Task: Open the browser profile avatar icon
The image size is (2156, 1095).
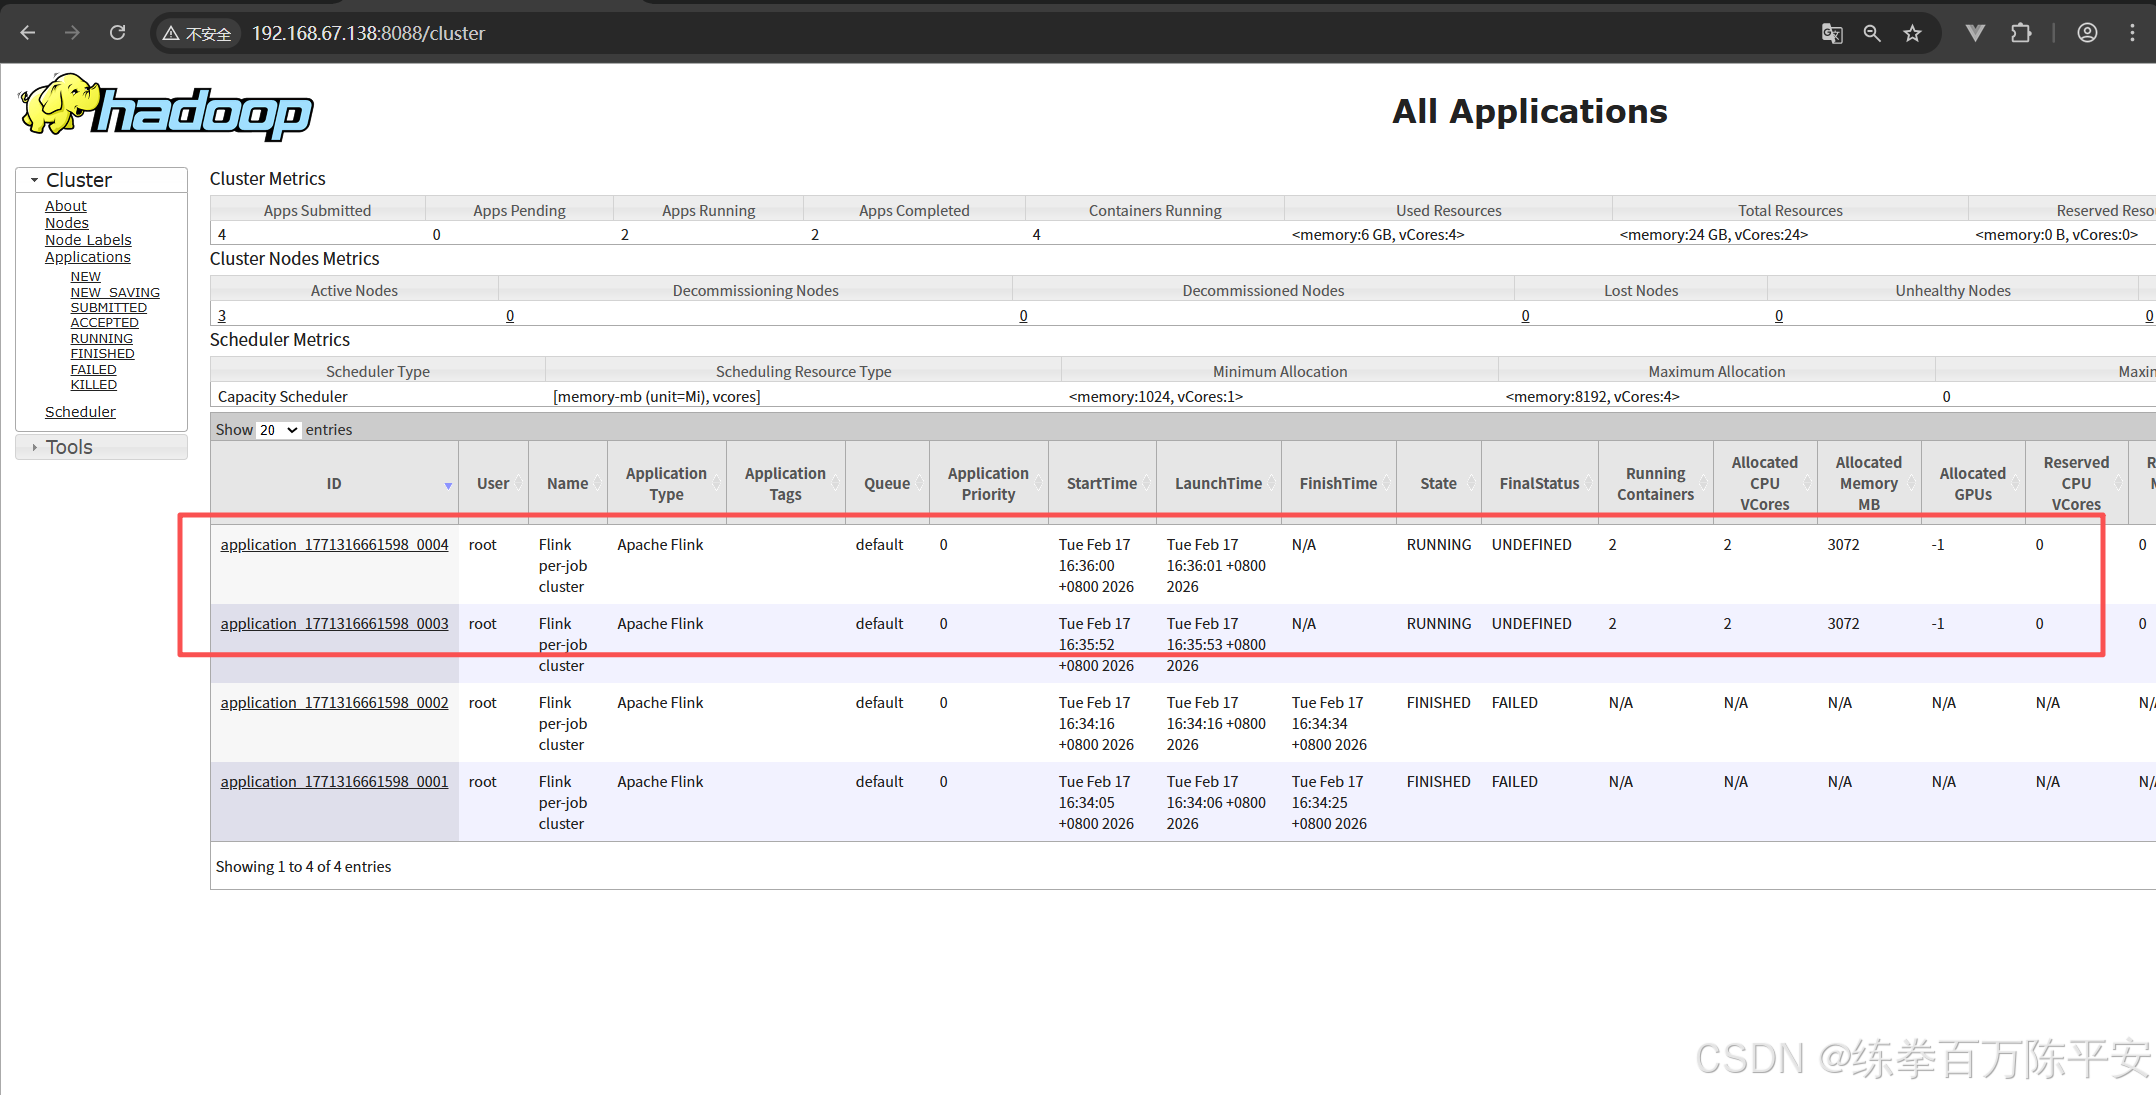Action: pos(2087,33)
